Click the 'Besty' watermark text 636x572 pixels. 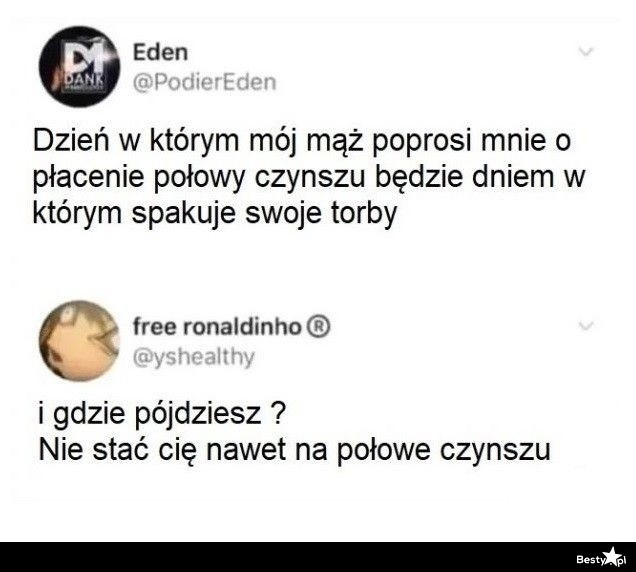tap(590, 560)
